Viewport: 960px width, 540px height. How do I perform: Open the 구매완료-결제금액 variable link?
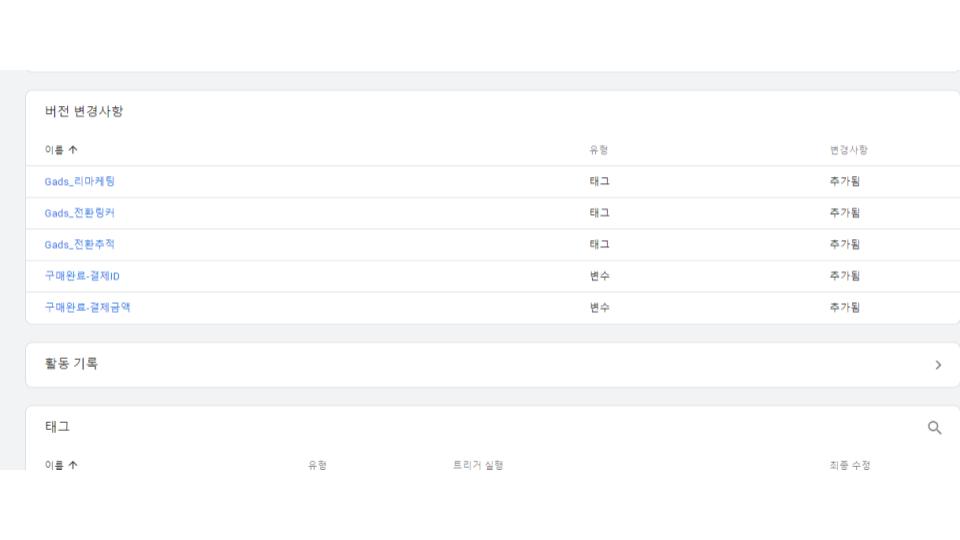88,307
